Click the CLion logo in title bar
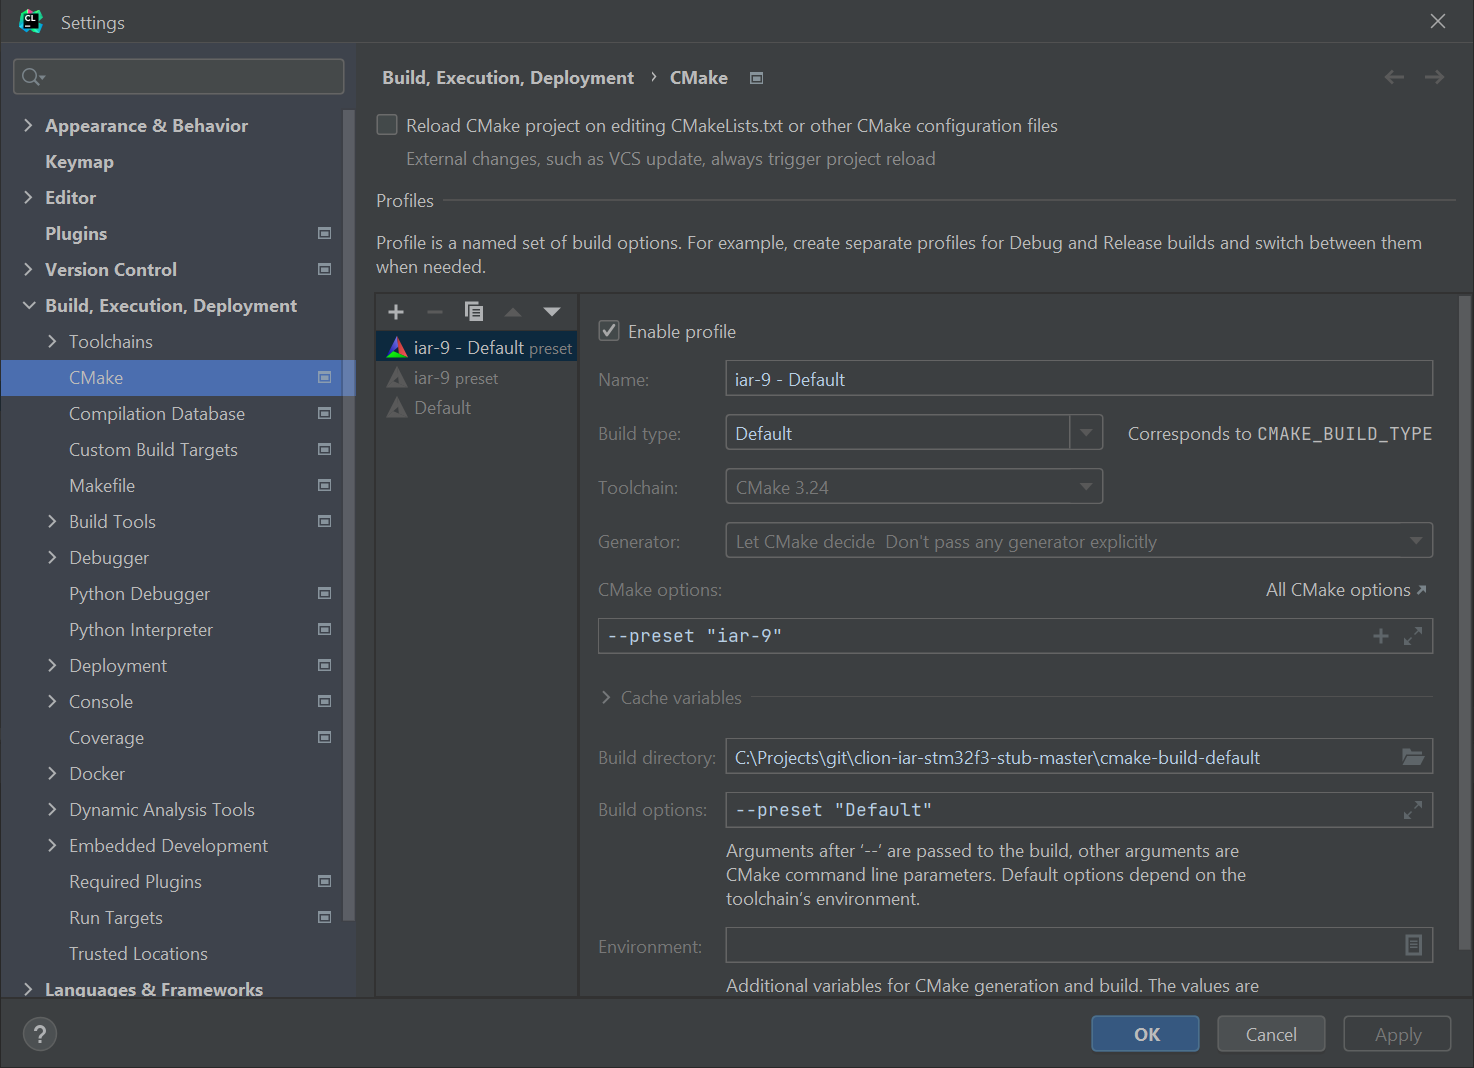The height and width of the screenshot is (1068, 1474). coord(31,21)
